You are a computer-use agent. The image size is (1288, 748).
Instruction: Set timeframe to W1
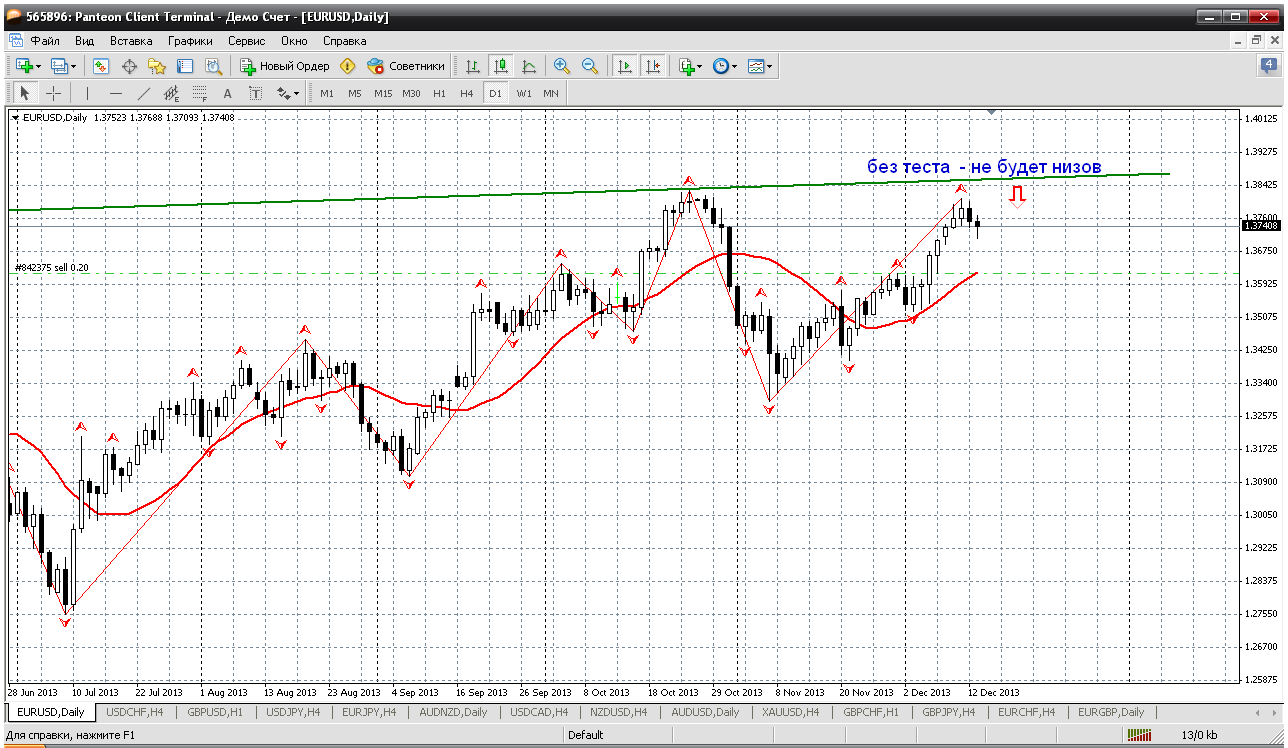click(524, 93)
